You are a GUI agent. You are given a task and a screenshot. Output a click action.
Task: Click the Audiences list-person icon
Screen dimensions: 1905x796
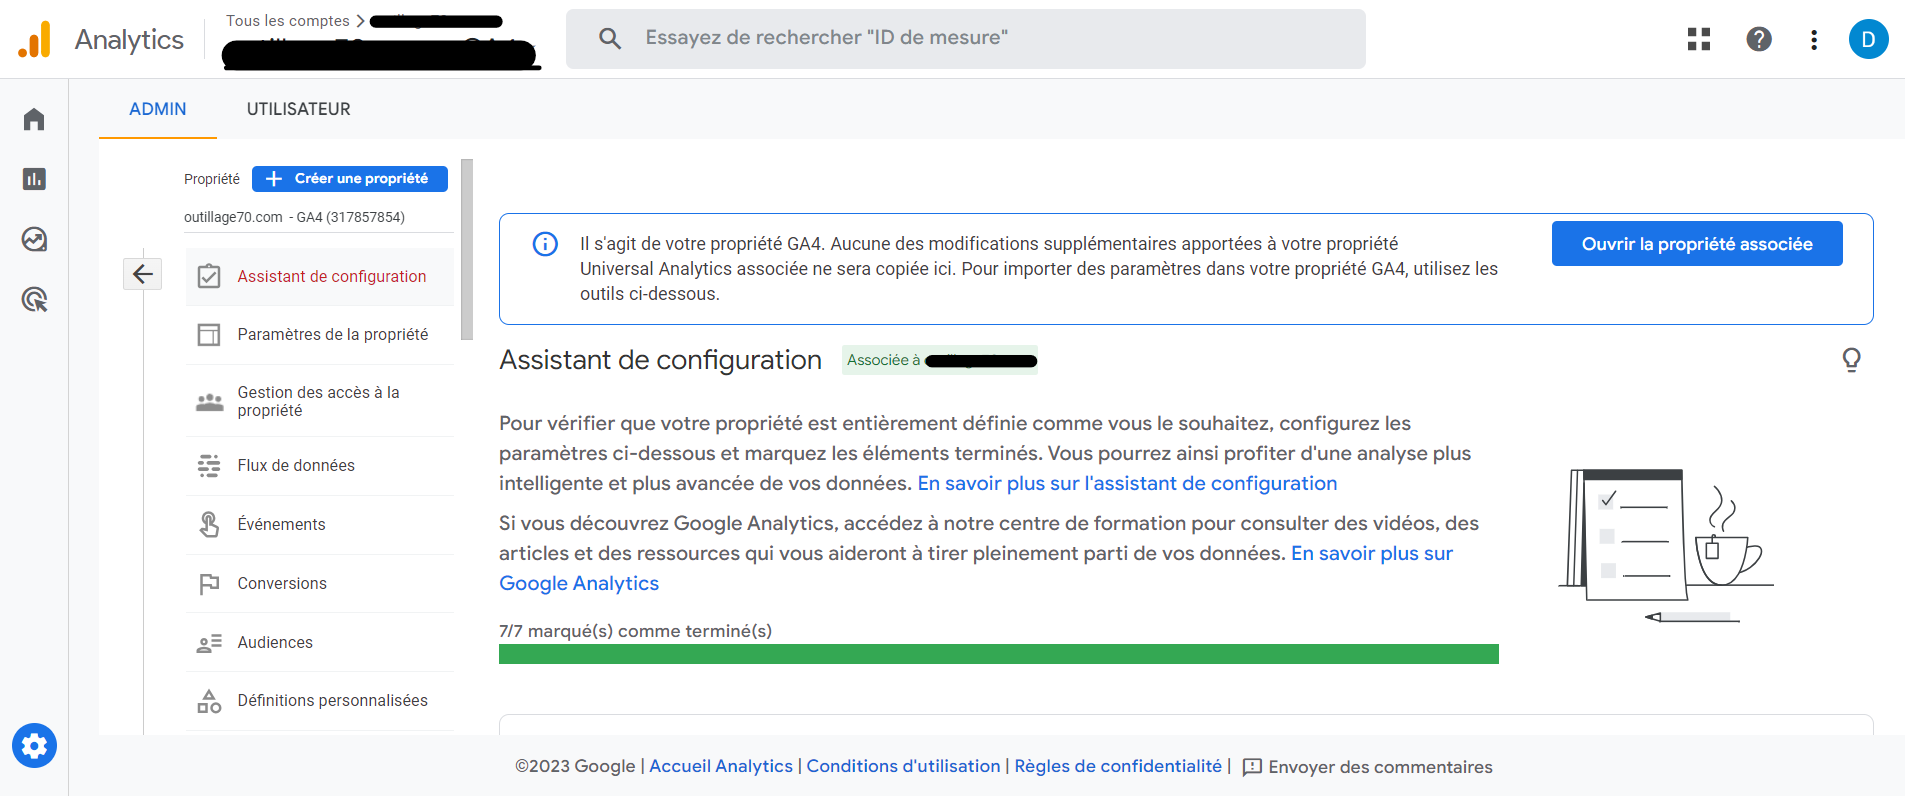pos(209,643)
